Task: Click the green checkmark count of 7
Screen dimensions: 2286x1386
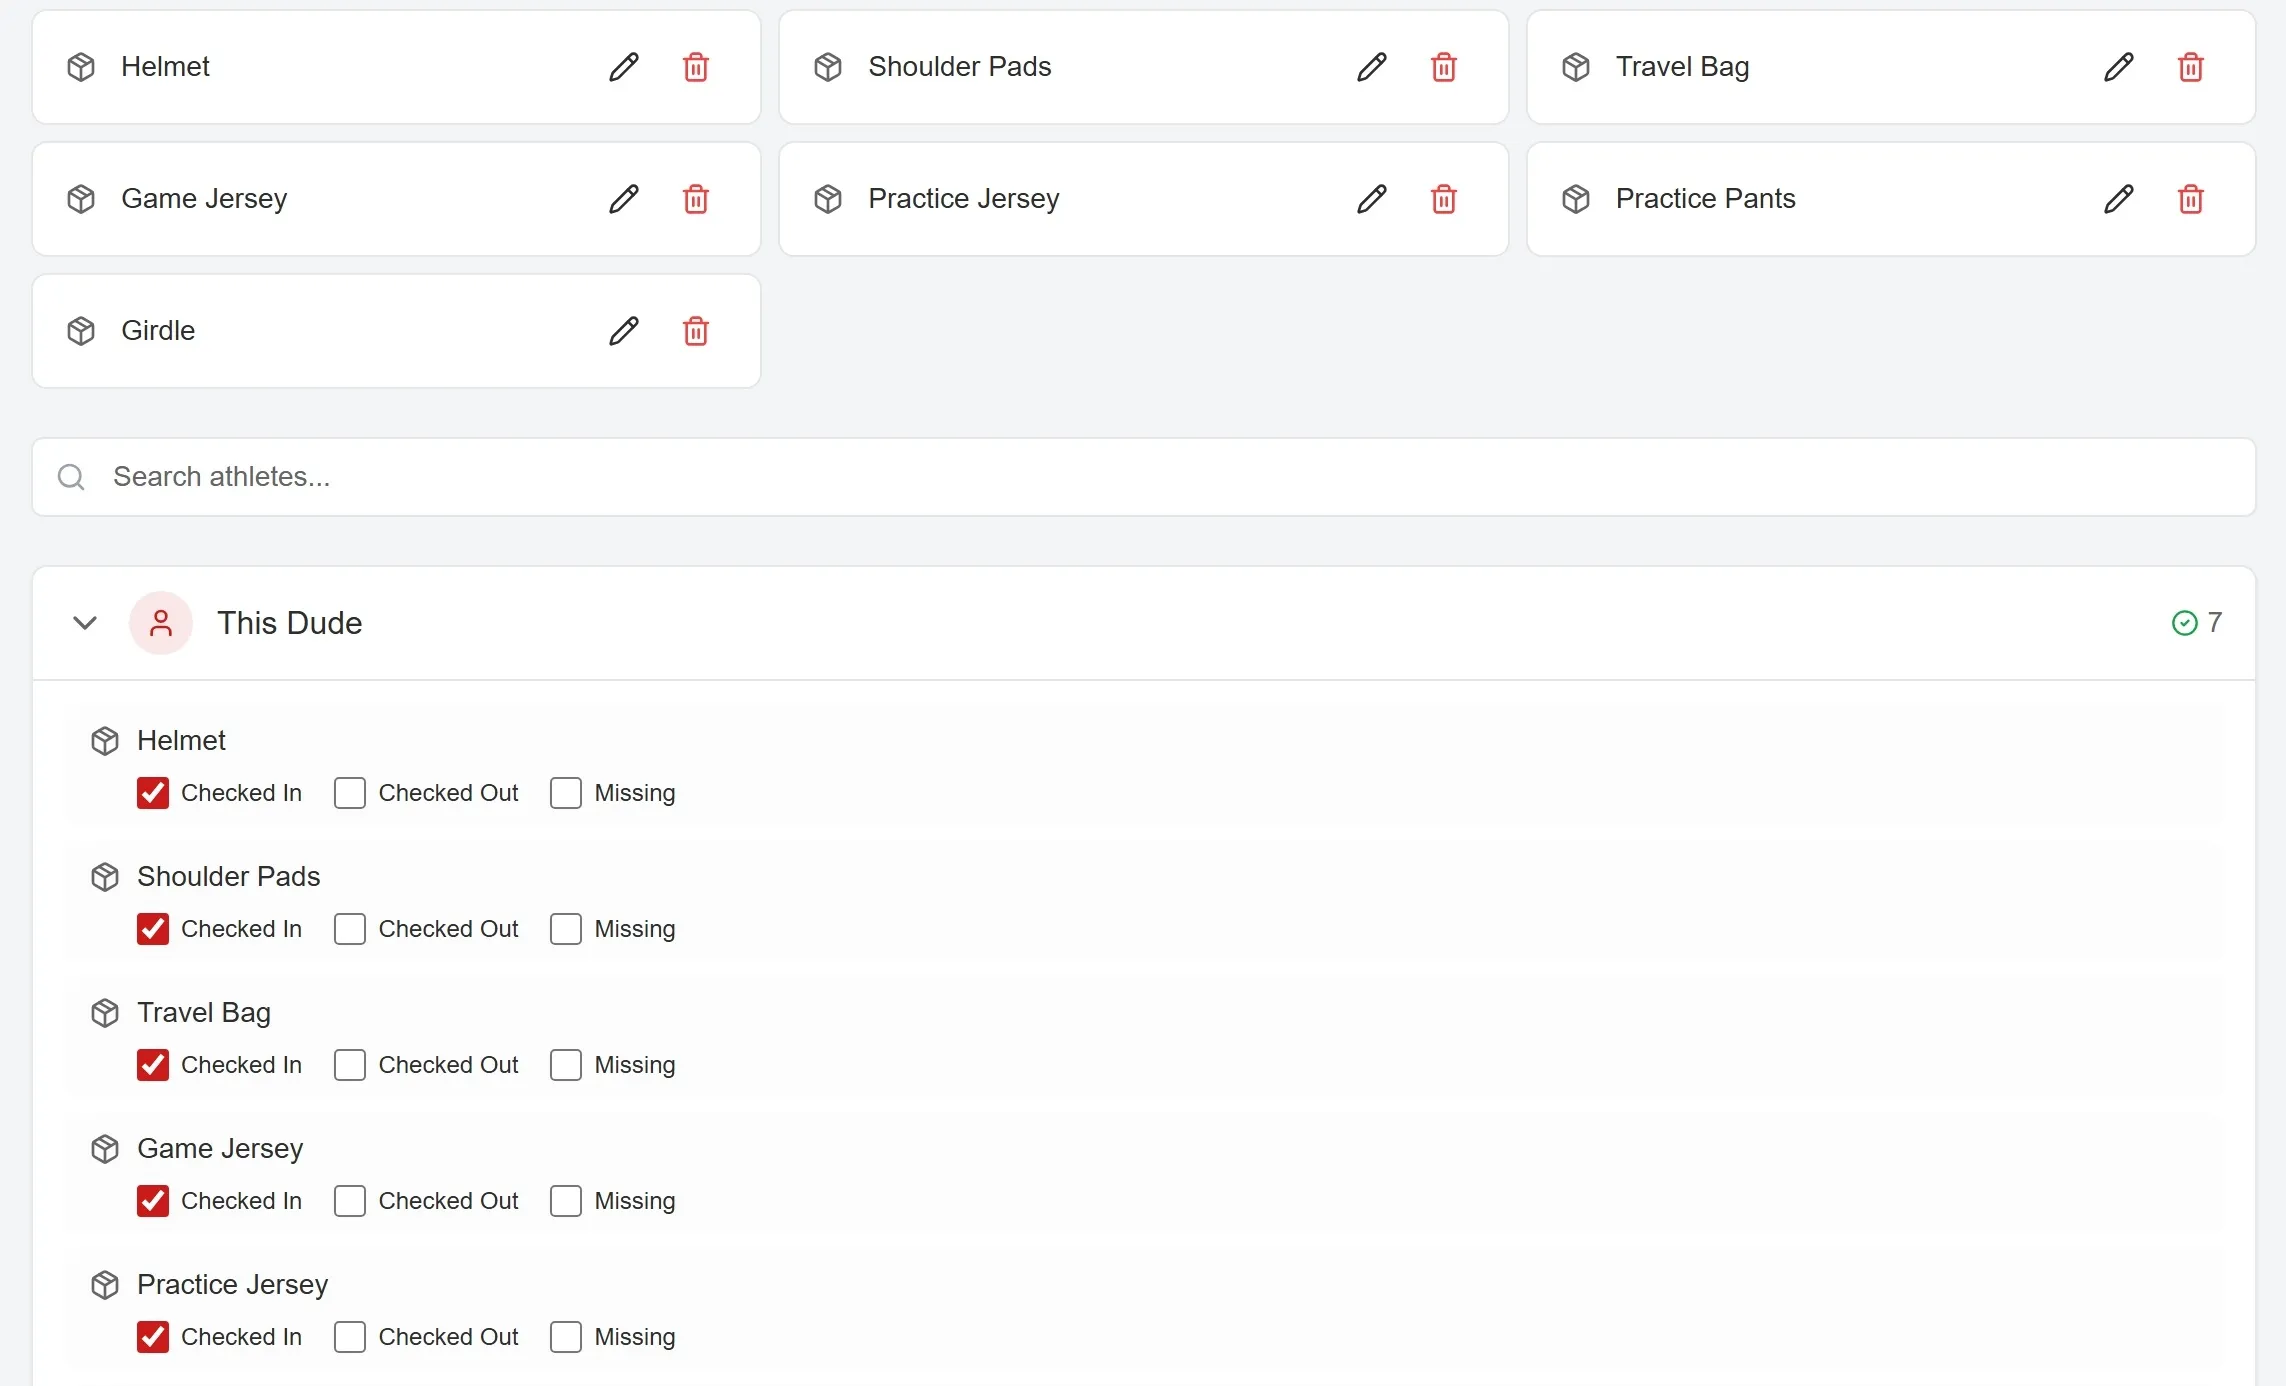Action: point(2197,623)
